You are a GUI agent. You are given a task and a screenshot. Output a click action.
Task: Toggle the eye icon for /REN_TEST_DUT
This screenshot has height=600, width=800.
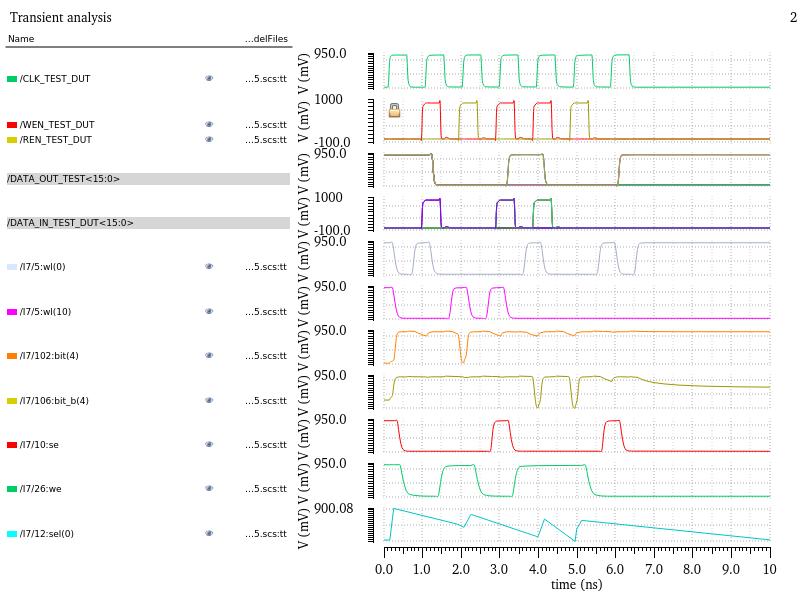pos(209,140)
